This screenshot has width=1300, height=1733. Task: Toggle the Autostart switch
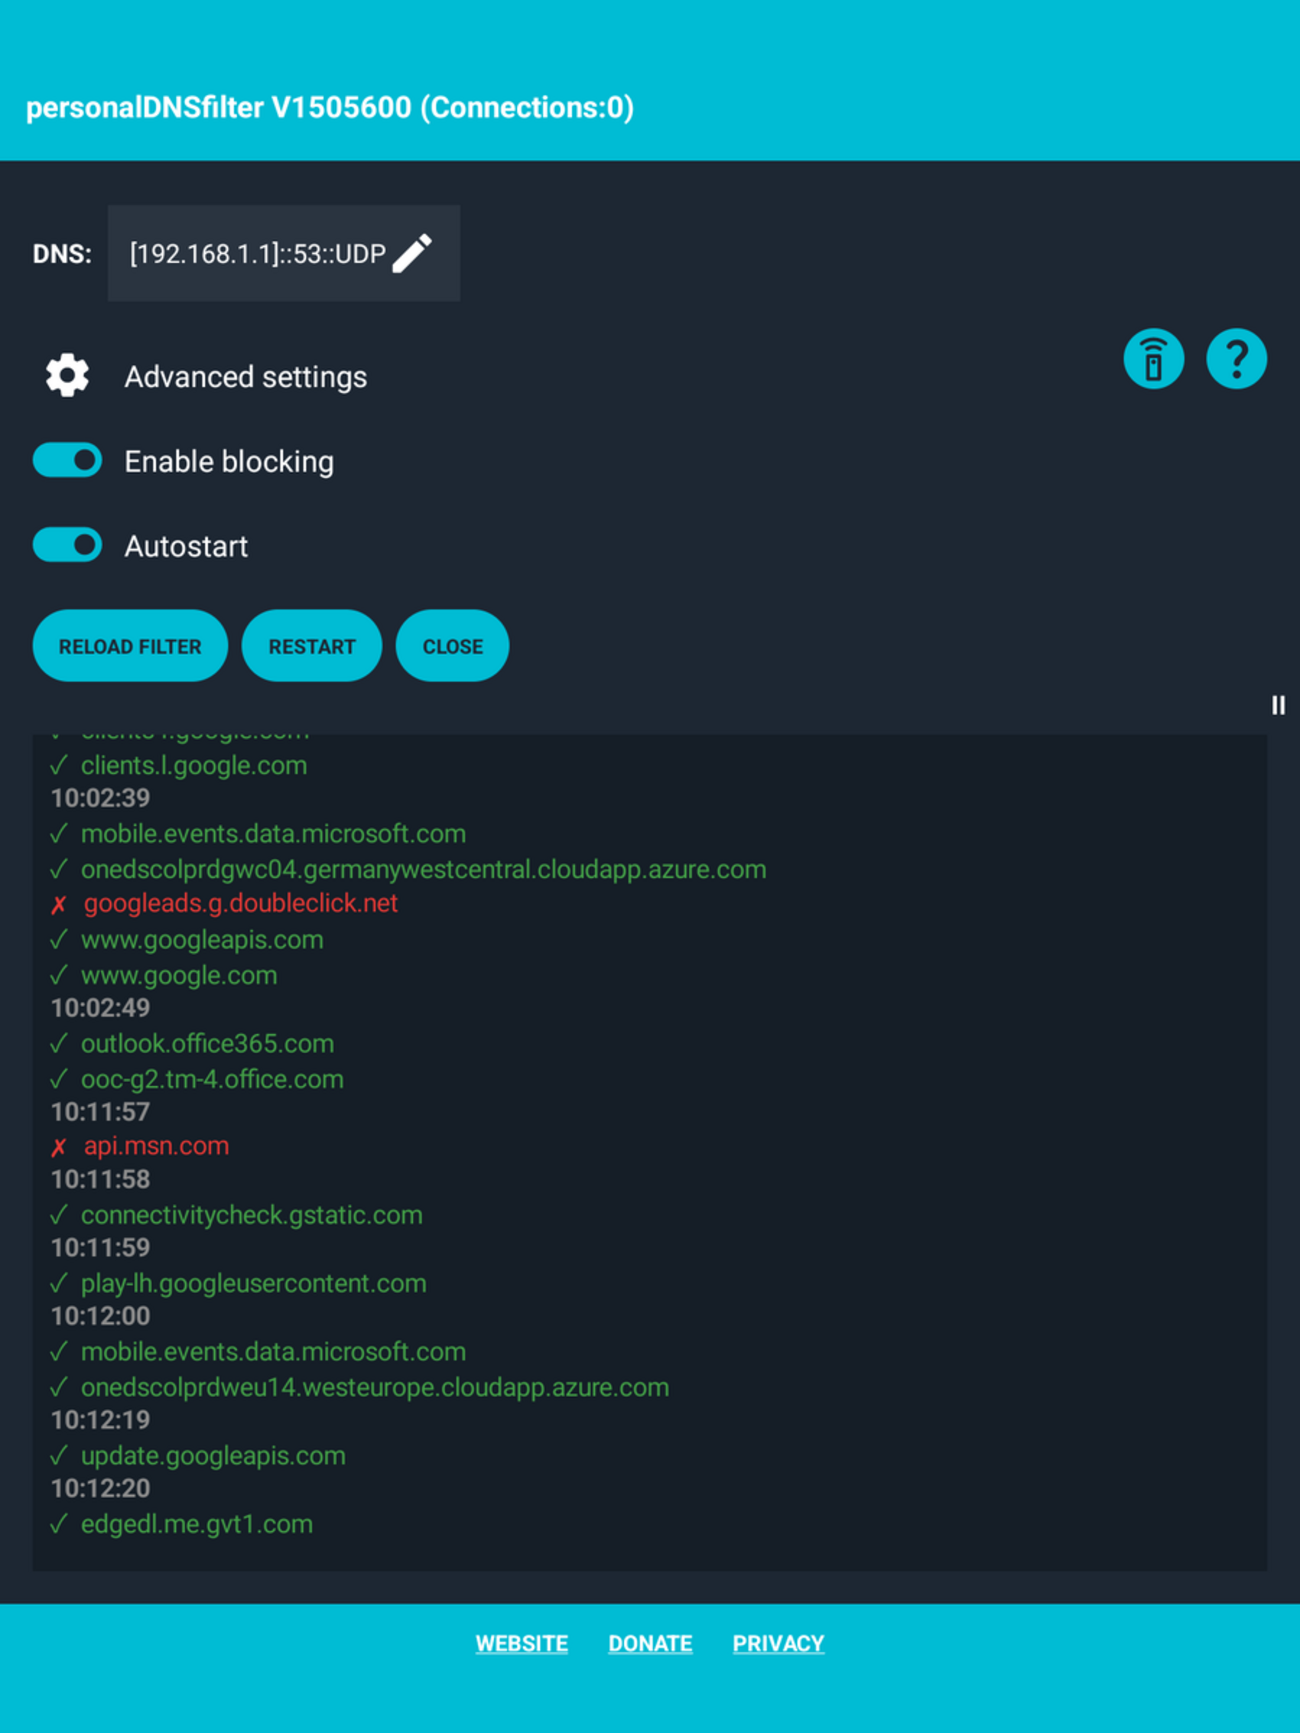[67, 545]
